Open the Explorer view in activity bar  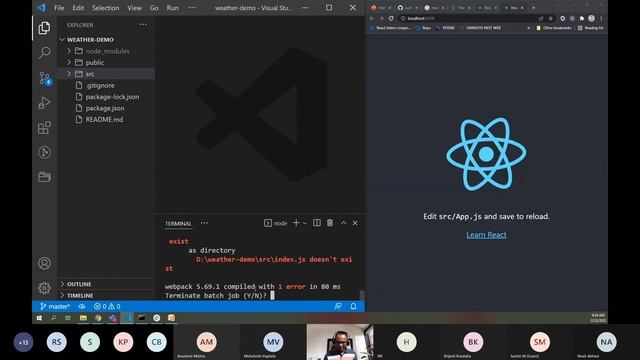[x=44, y=28]
